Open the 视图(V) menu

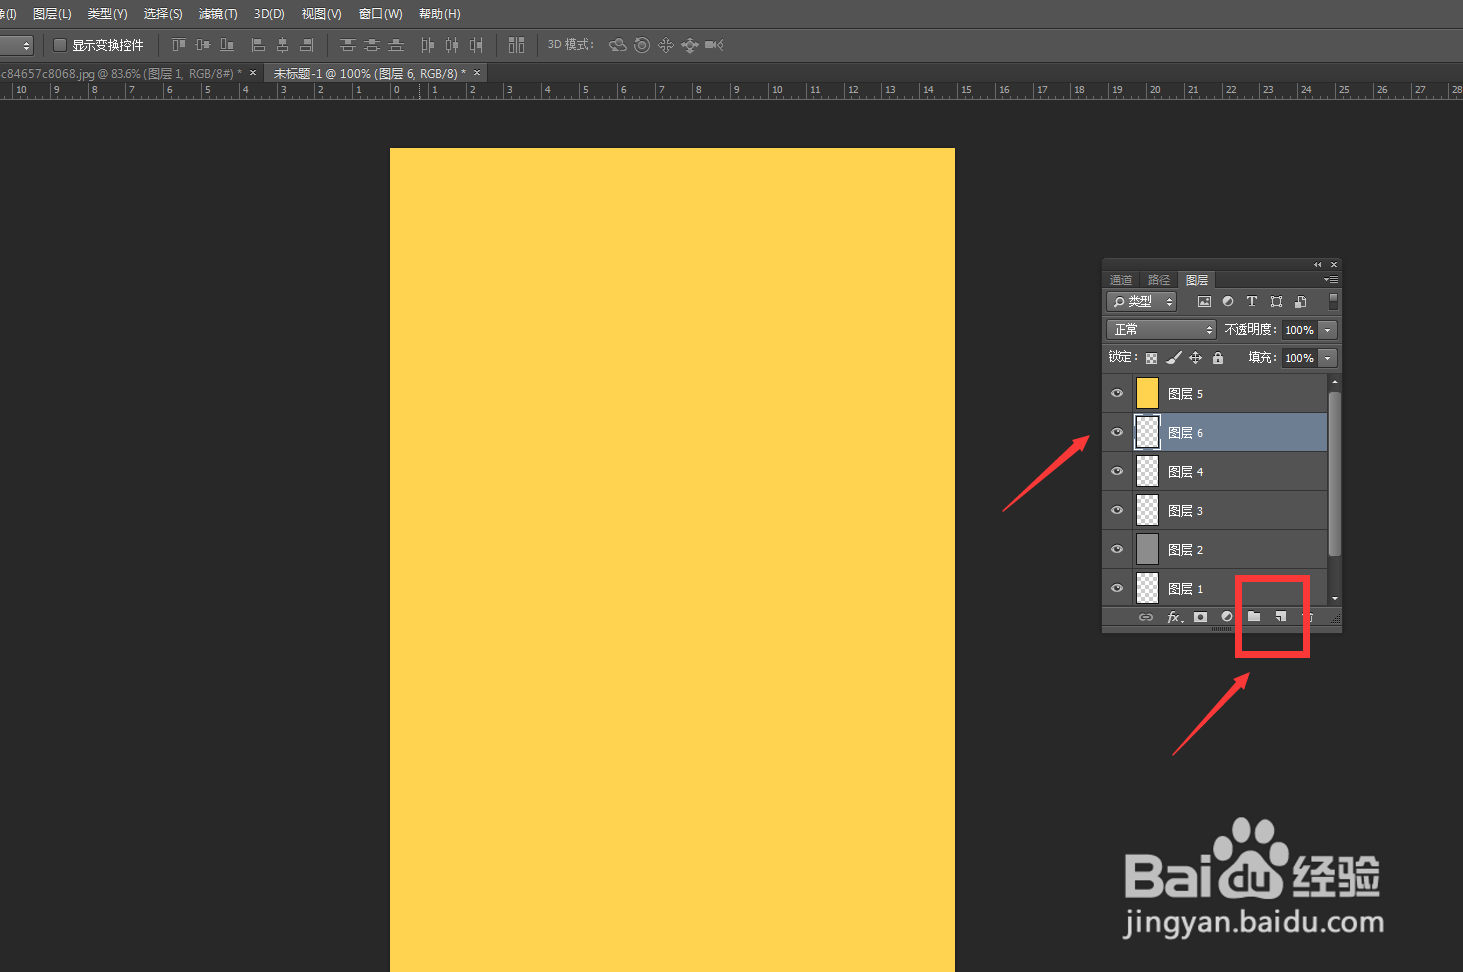pyautogui.click(x=322, y=14)
